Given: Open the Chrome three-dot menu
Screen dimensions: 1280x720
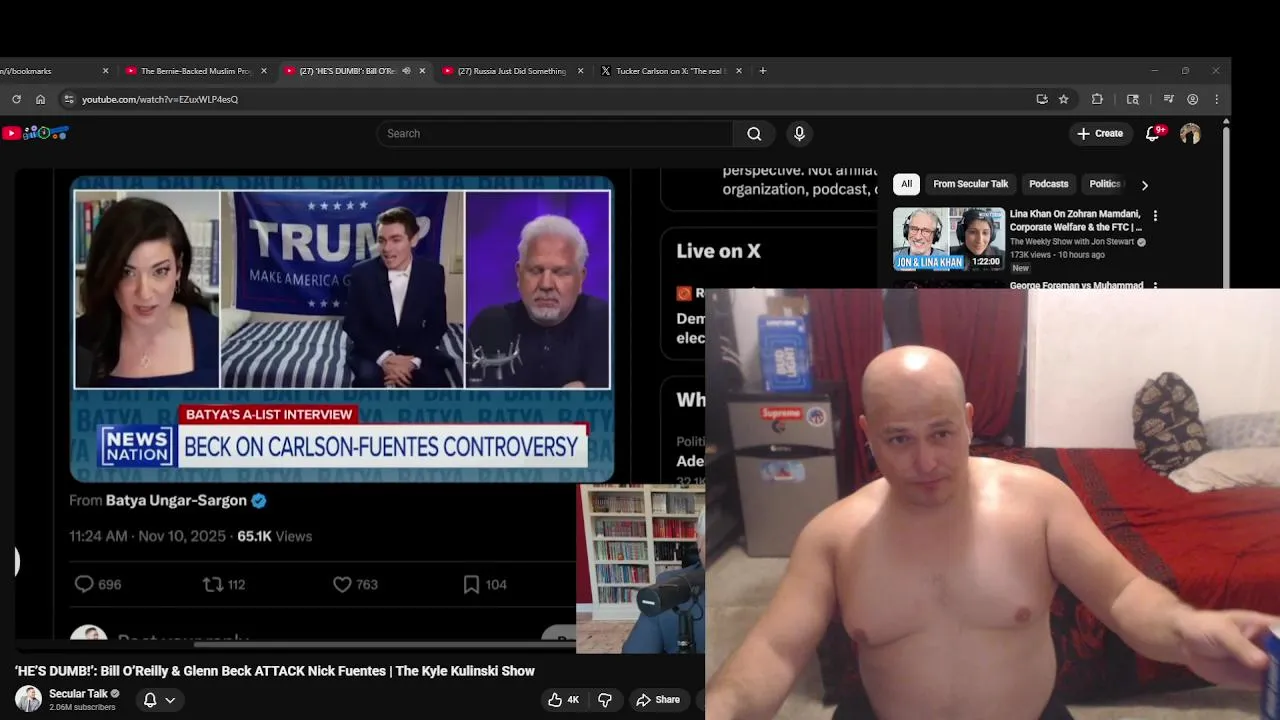Looking at the screenshot, I should 1216,99.
